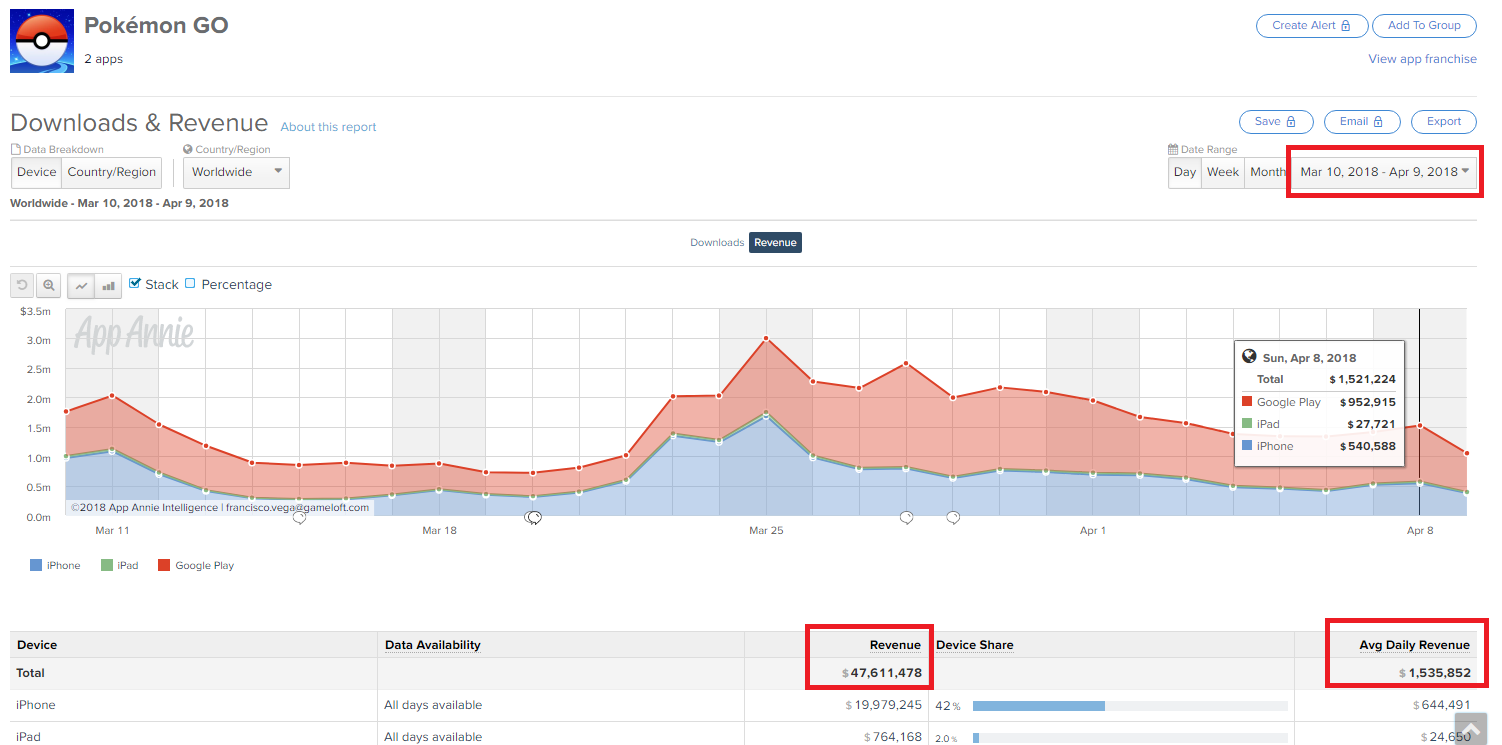This screenshot has height=745, width=1502.
Task: Open the Mar 10 - Apr 9 date range picker
Action: coord(1383,172)
